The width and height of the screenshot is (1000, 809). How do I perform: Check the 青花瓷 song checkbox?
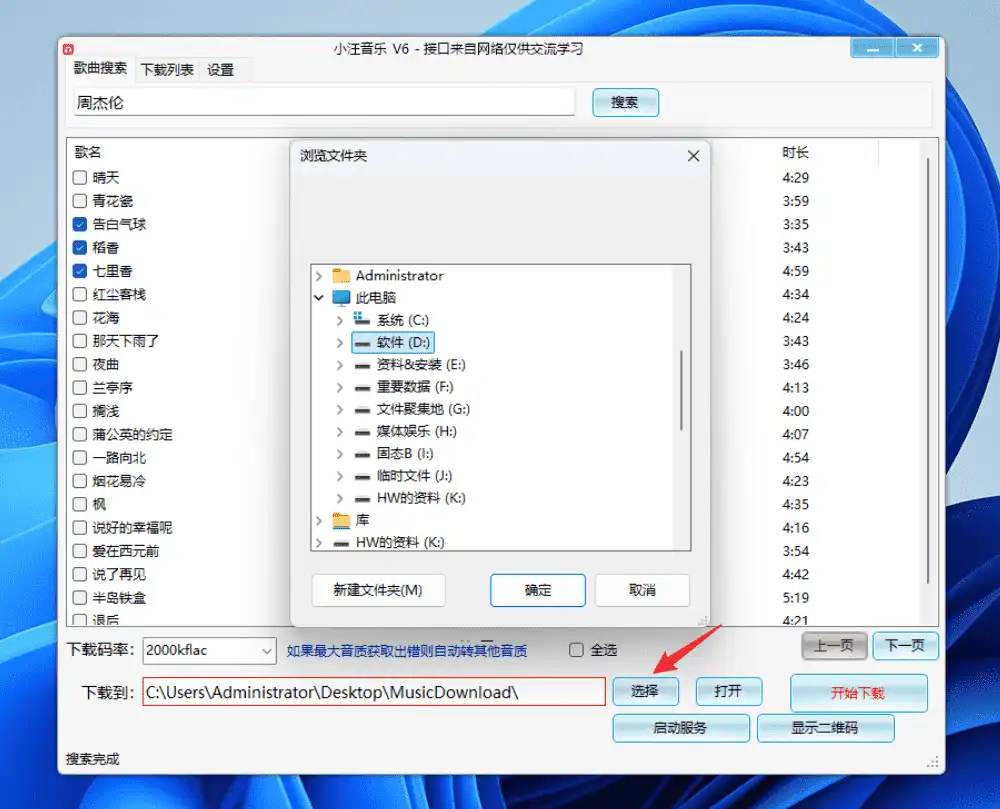coord(80,201)
